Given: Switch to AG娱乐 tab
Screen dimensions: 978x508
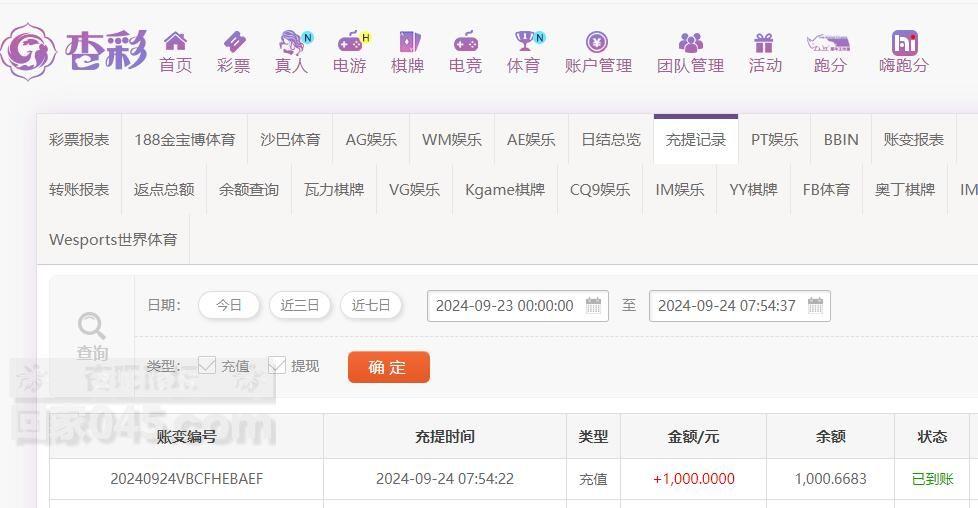Looking at the screenshot, I should click(371, 140).
